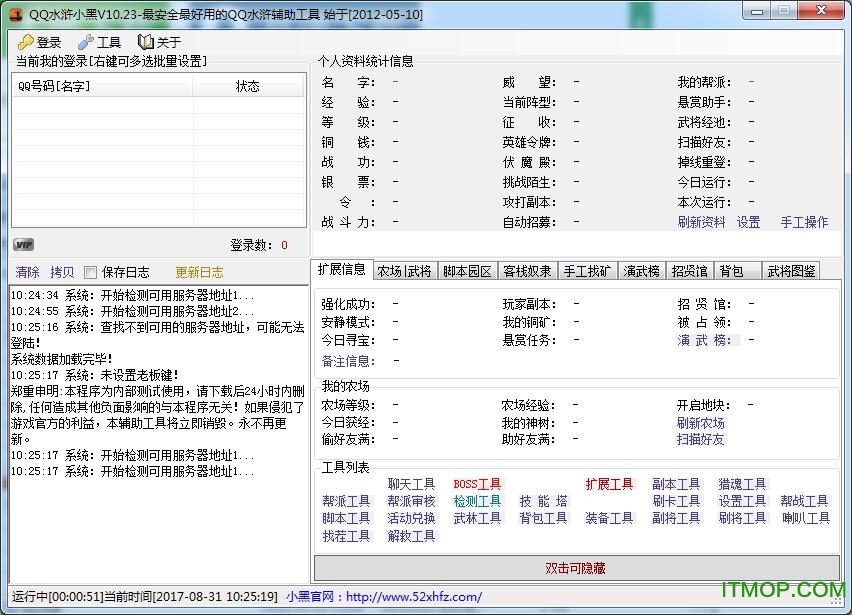
Task: Open the 小黑官网 URL in status bar
Action: tap(414, 597)
